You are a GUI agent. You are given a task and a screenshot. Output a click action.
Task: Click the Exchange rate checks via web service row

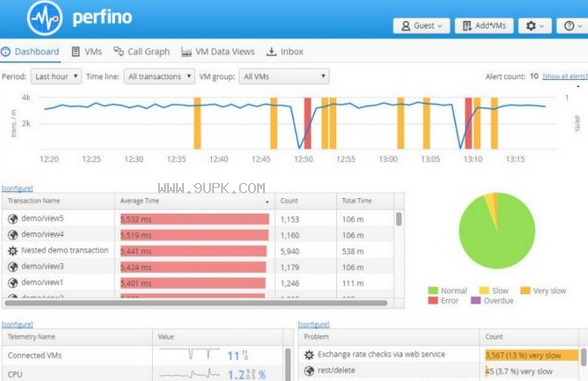pyautogui.click(x=439, y=355)
